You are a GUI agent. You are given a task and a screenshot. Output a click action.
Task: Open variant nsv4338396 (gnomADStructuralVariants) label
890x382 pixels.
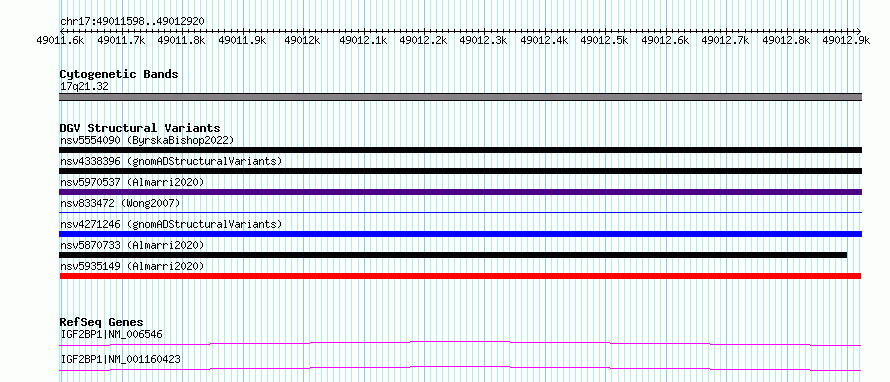click(171, 161)
